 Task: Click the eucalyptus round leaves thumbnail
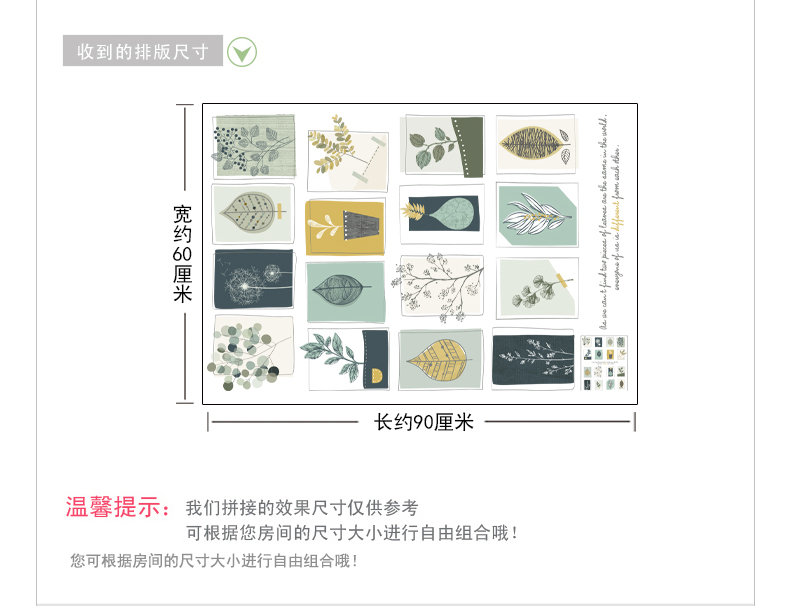click(x=250, y=353)
